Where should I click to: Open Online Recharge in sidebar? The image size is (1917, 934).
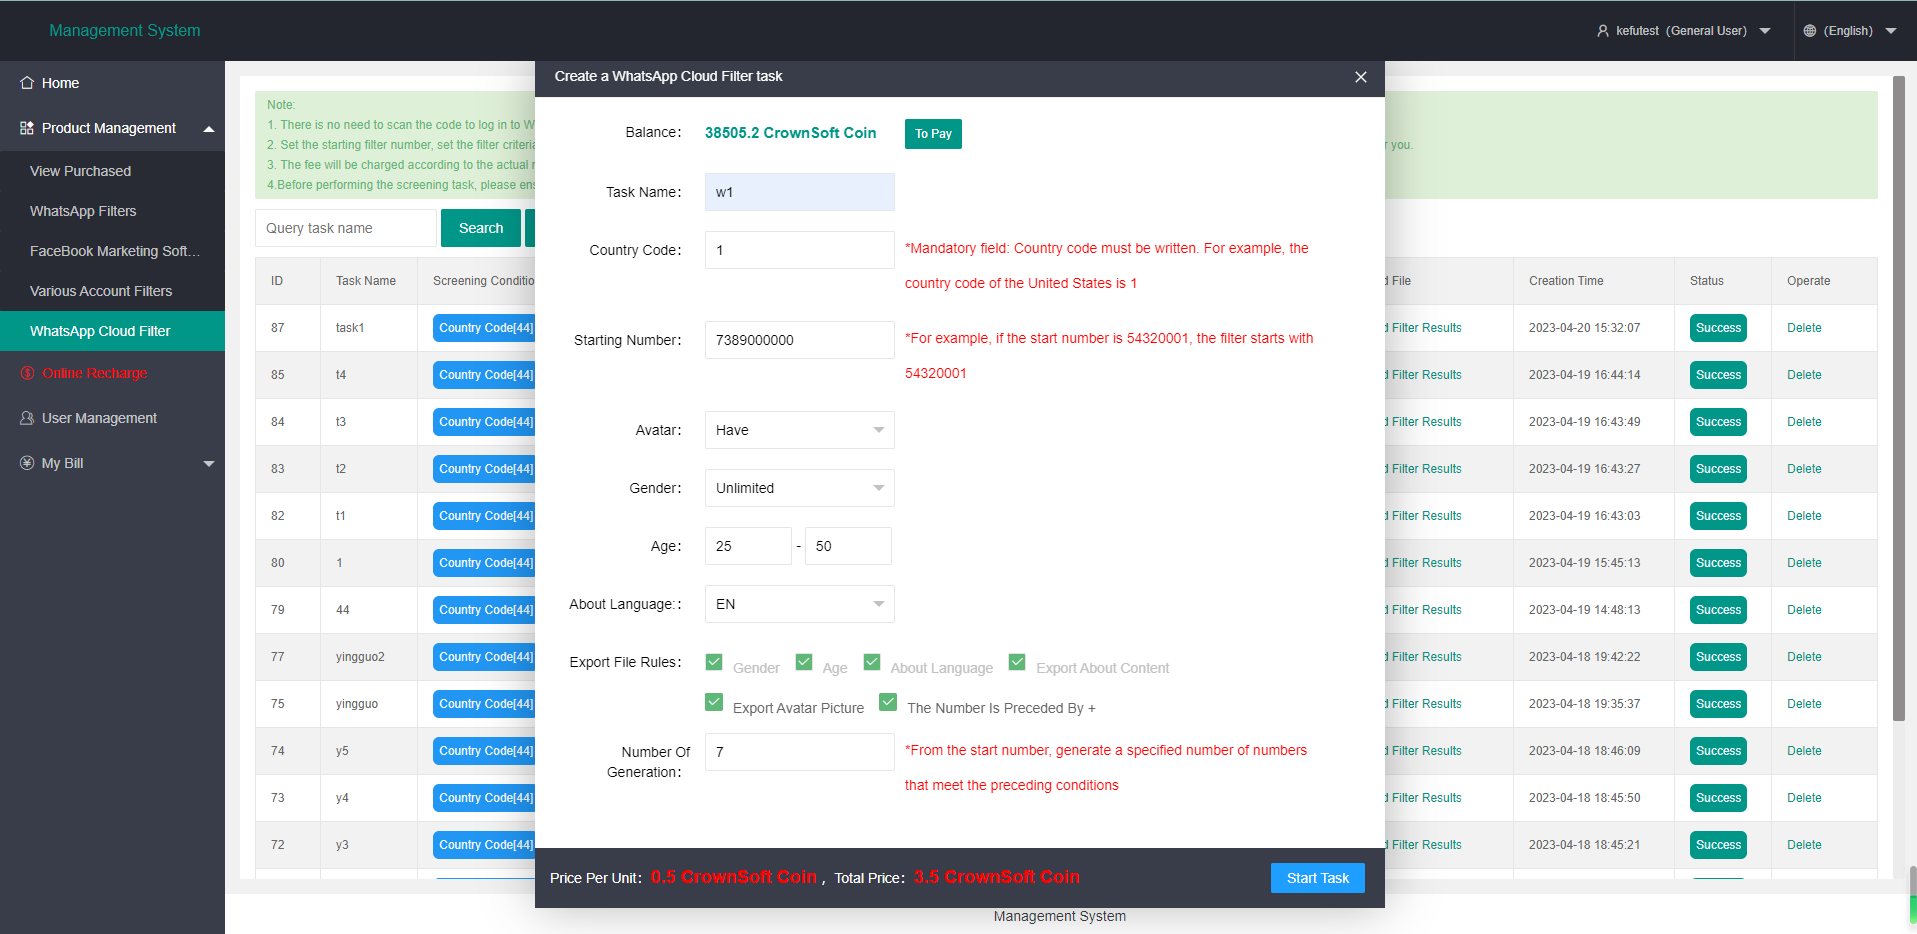pyautogui.click(x=112, y=373)
